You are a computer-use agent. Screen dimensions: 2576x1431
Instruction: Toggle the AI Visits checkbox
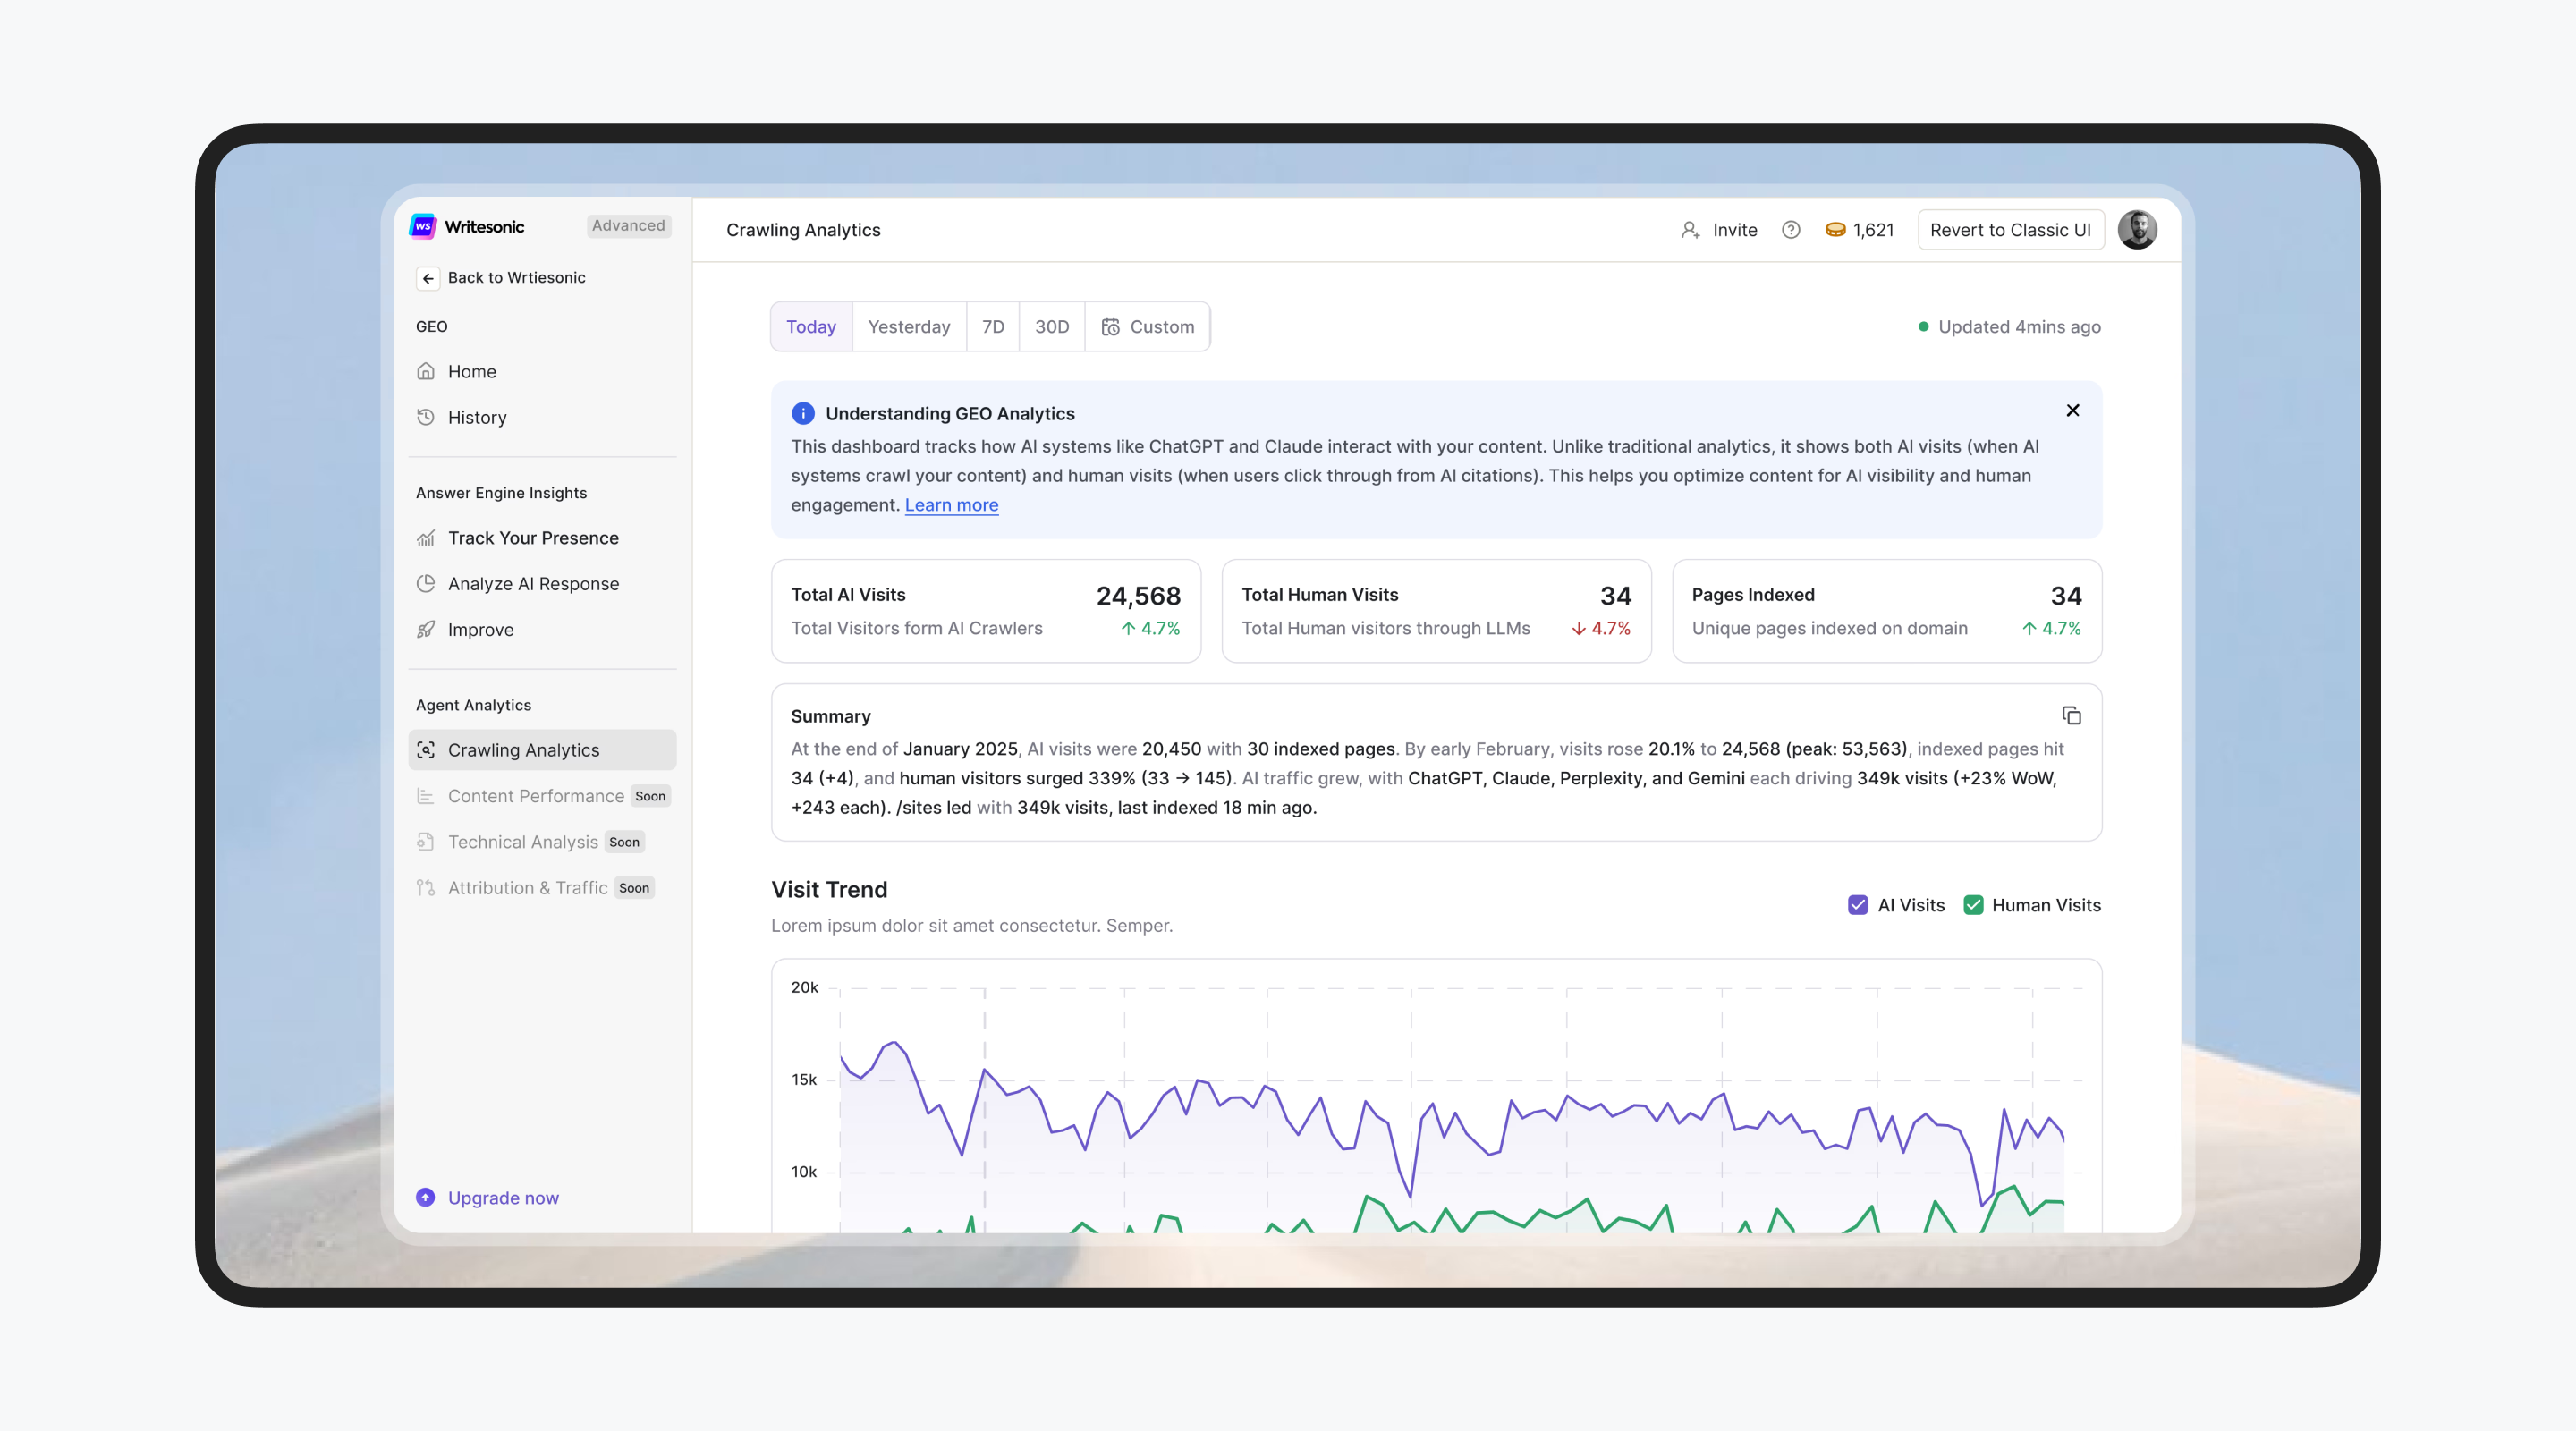[x=1859, y=905]
